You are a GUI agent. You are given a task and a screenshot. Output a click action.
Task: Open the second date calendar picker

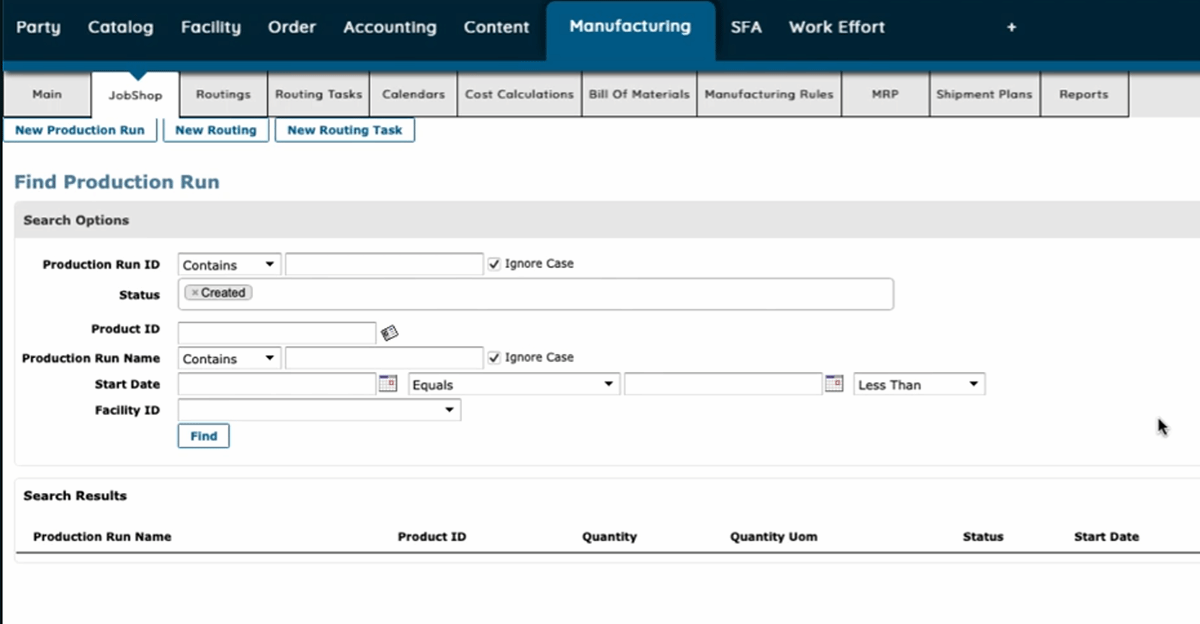click(834, 383)
